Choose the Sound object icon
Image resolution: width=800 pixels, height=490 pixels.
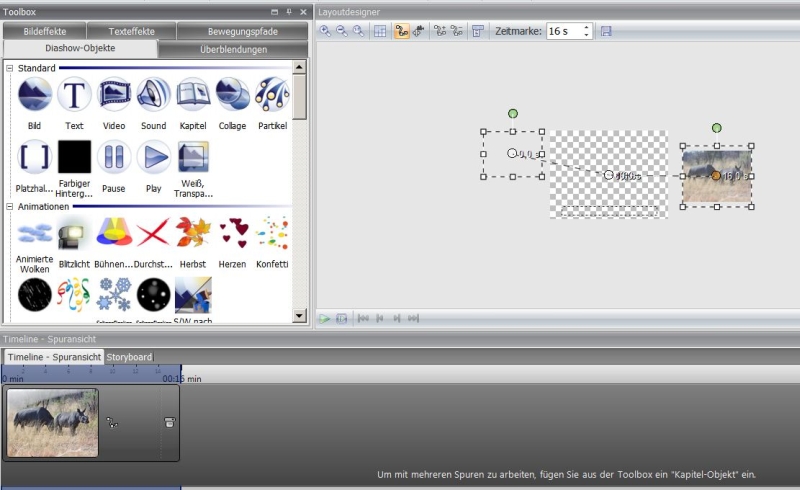pos(153,96)
